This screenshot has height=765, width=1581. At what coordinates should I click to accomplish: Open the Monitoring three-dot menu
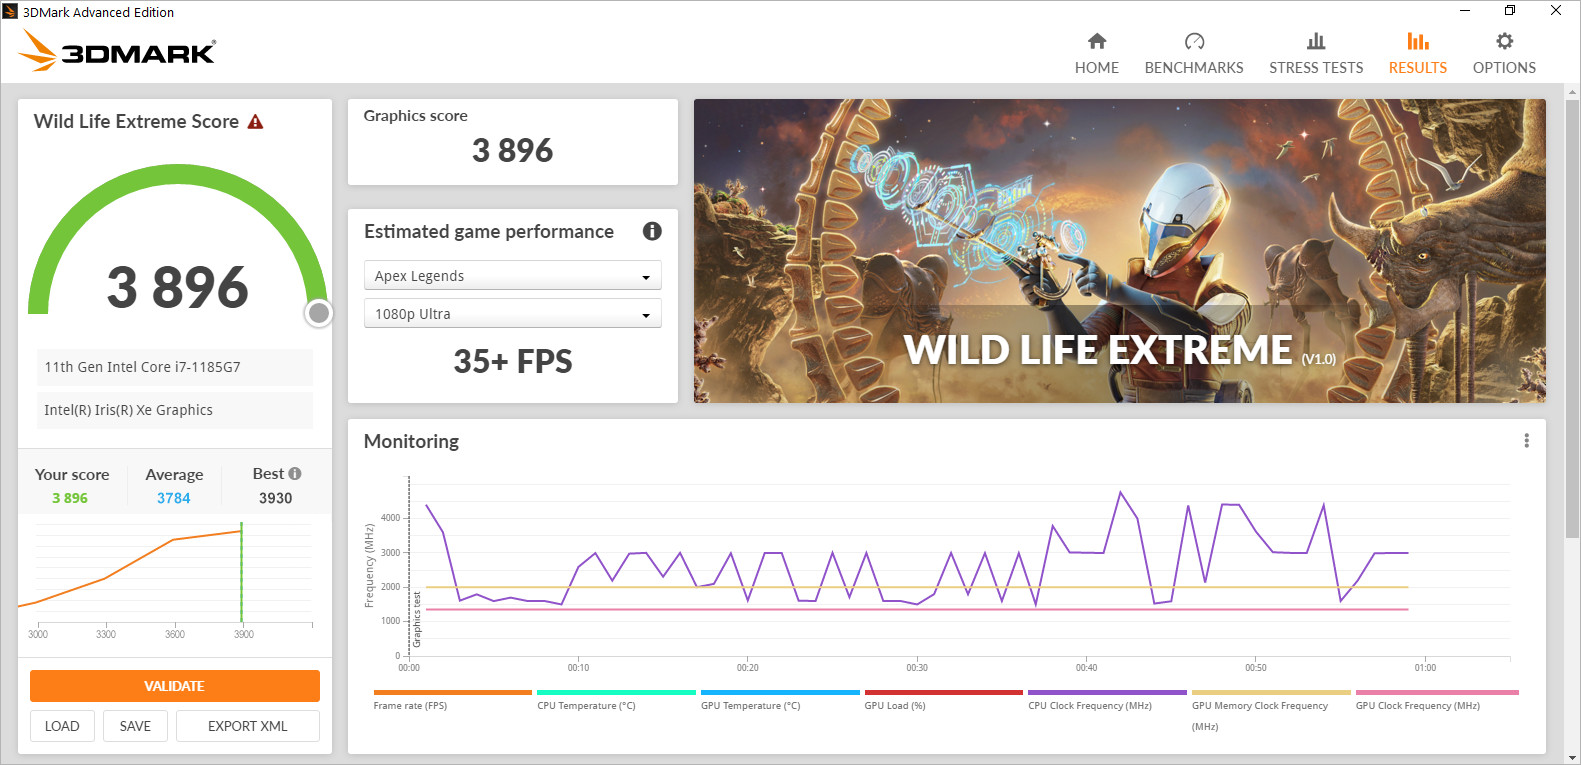(1526, 441)
